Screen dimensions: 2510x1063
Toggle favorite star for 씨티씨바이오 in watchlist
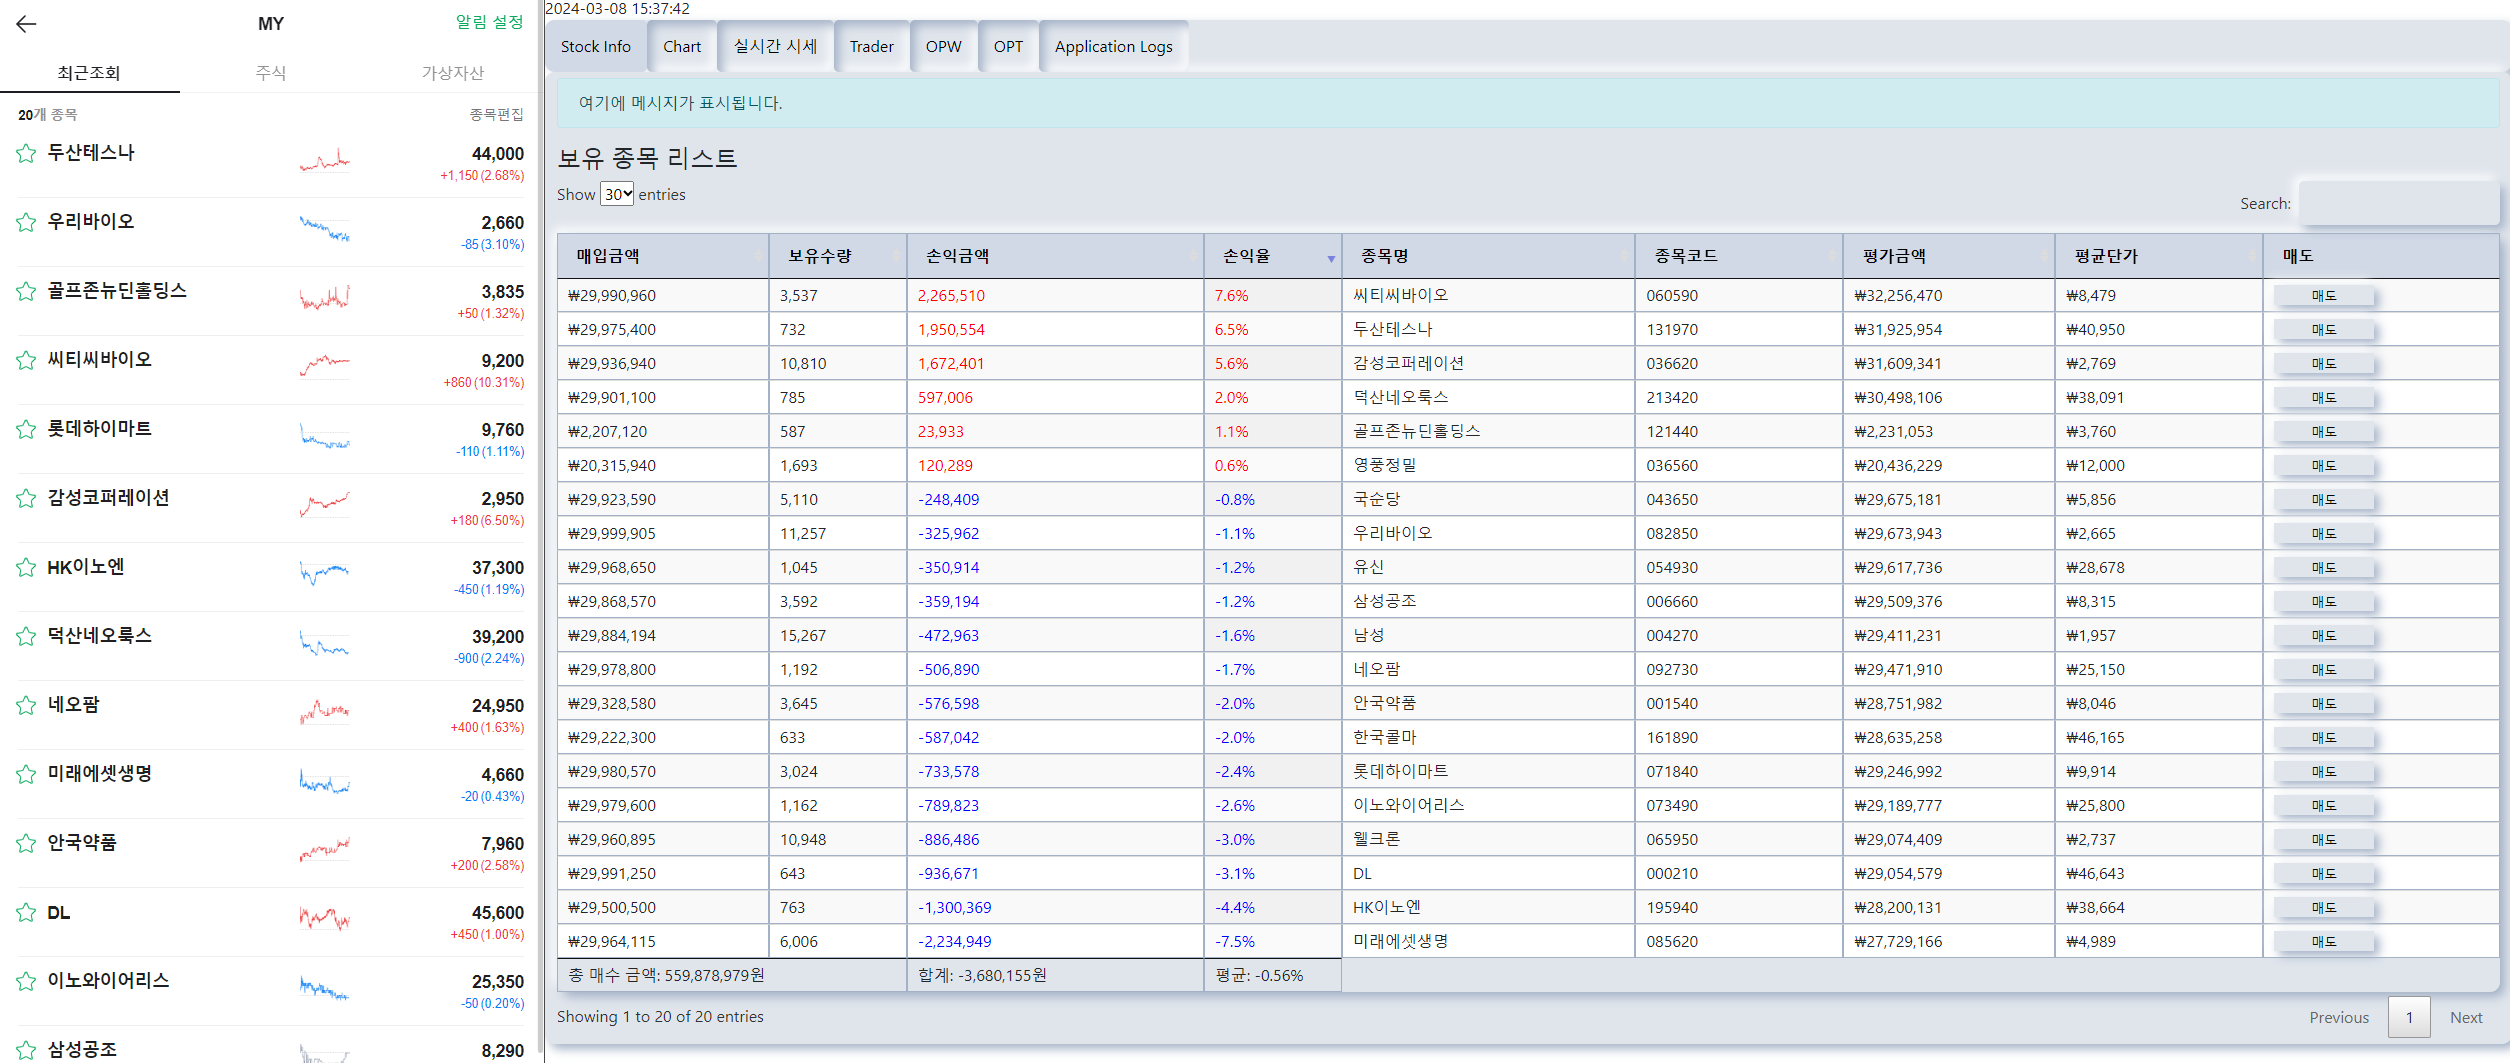(x=26, y=360)
